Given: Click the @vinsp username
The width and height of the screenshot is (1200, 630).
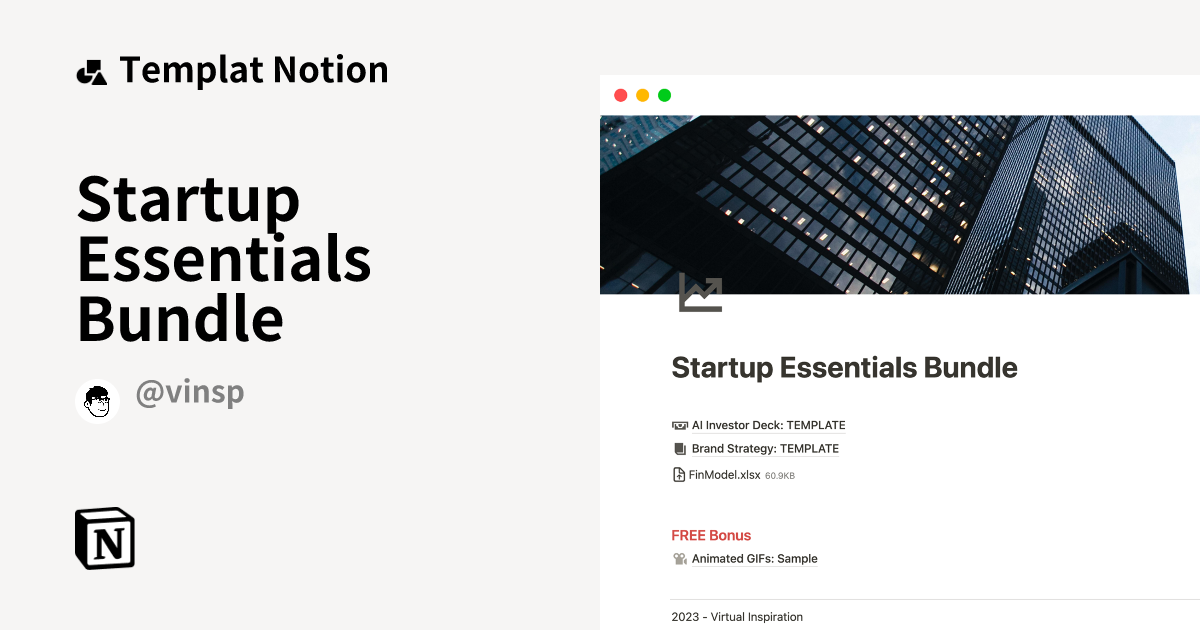Looking at the screenshot, I should point(190,392).
